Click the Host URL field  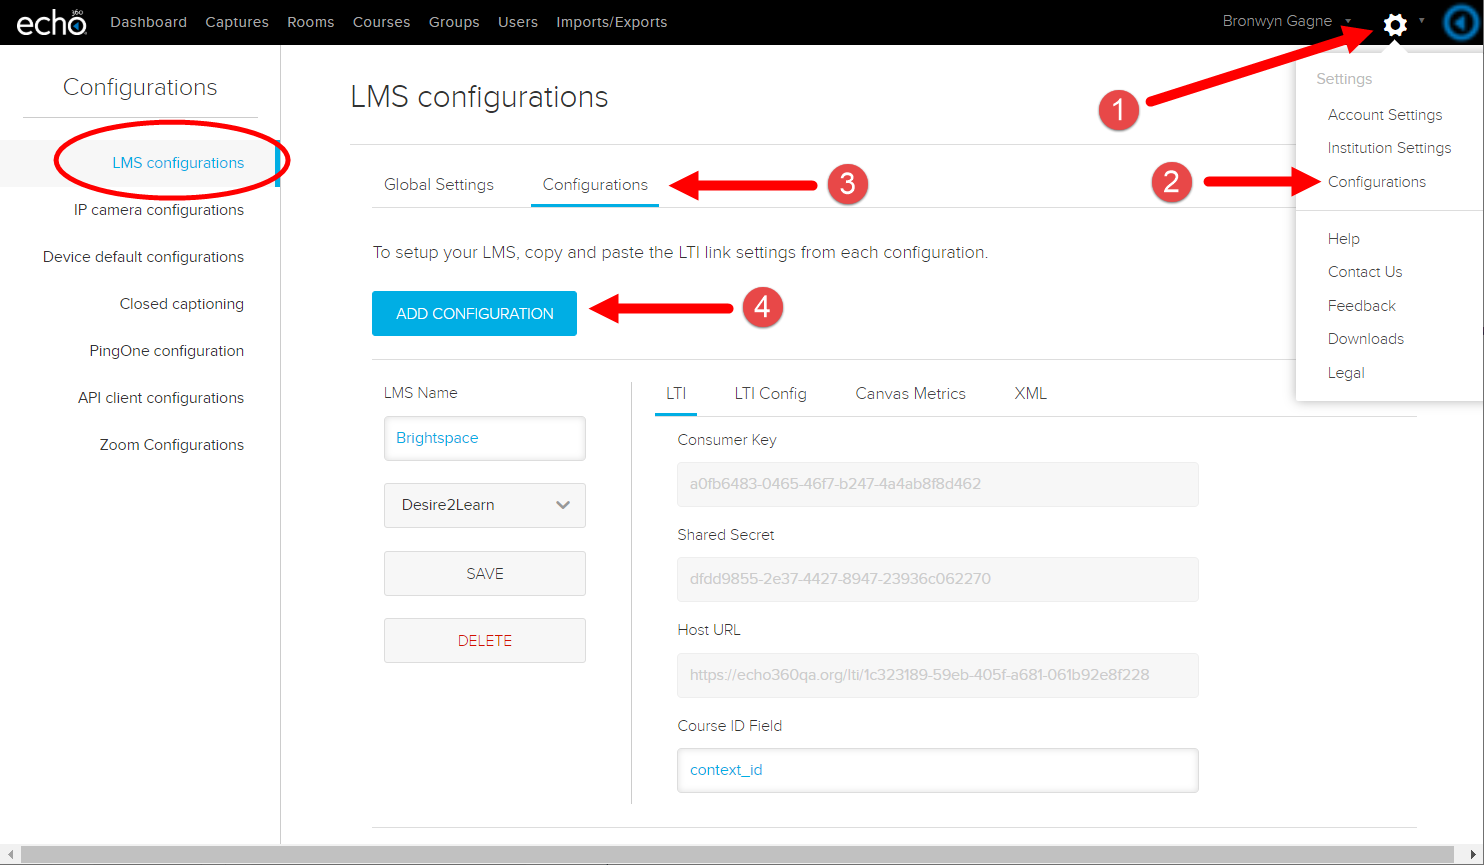coord(937,675)
